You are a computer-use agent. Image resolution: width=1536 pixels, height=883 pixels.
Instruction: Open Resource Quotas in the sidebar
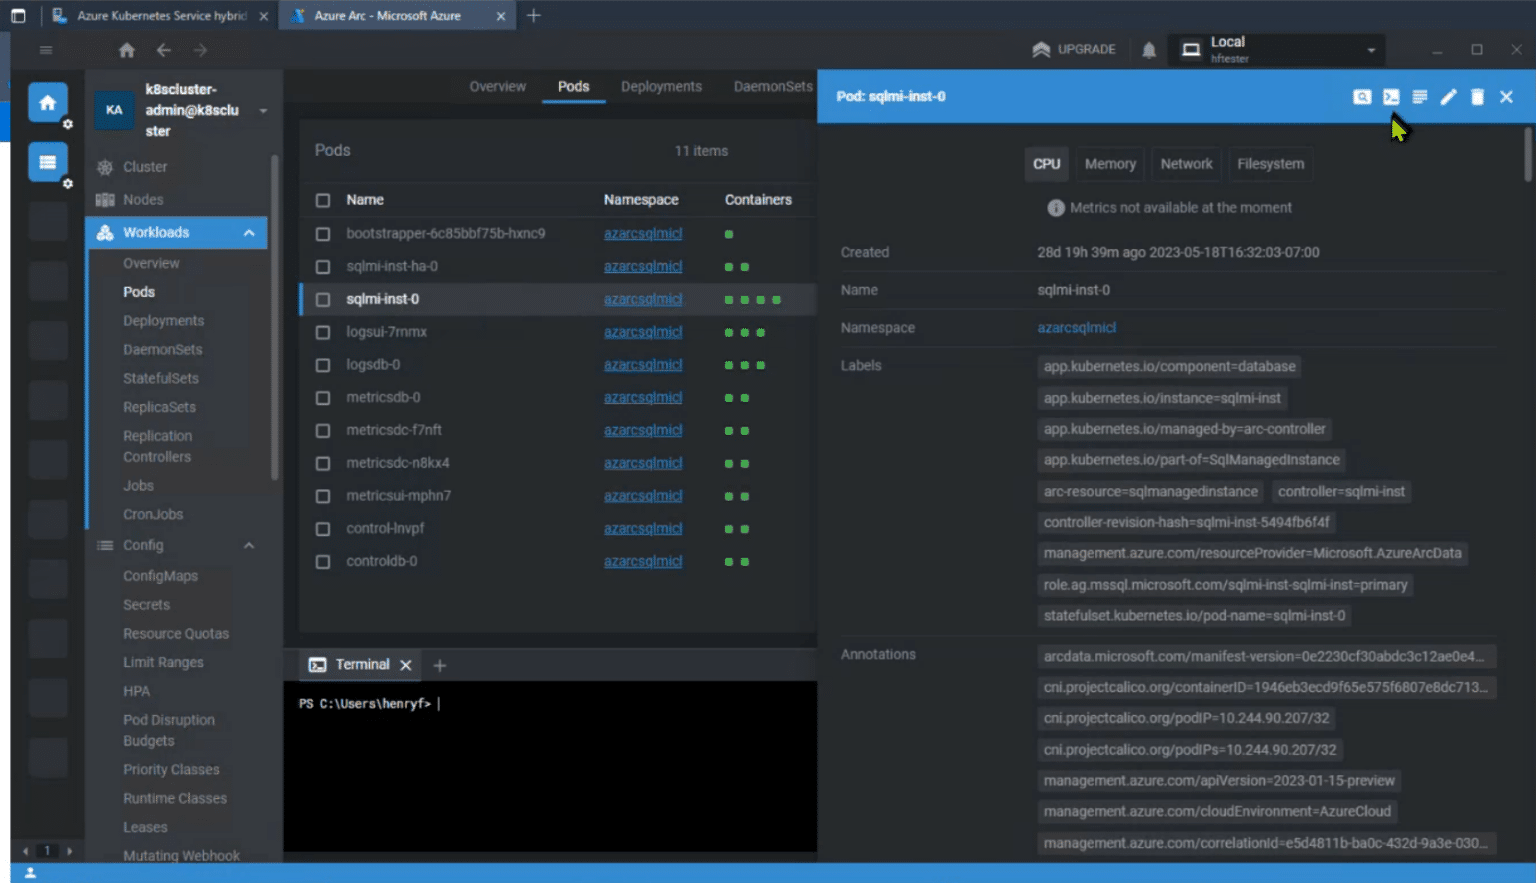point(176,634)
